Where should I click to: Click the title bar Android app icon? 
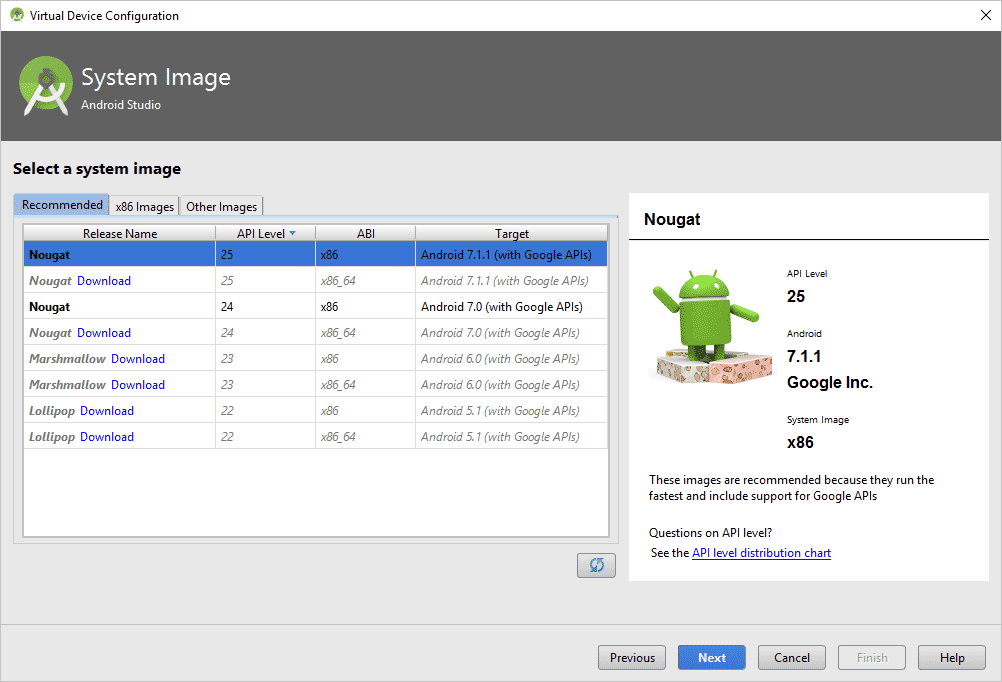pos(16,15)
